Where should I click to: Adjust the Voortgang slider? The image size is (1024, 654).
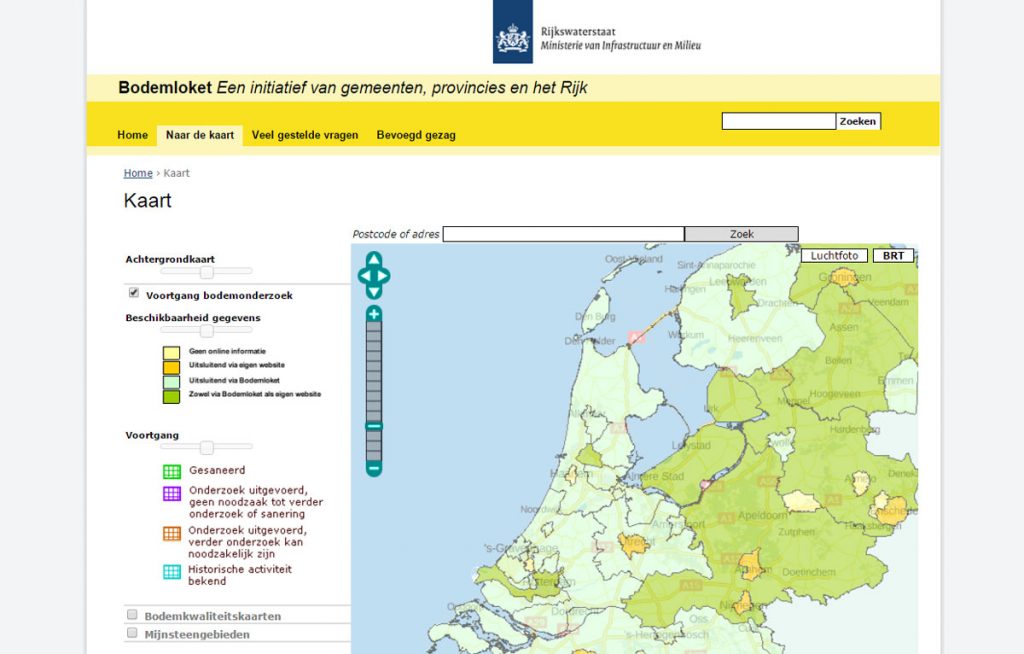pyautogui.click(x=206, y=449)
